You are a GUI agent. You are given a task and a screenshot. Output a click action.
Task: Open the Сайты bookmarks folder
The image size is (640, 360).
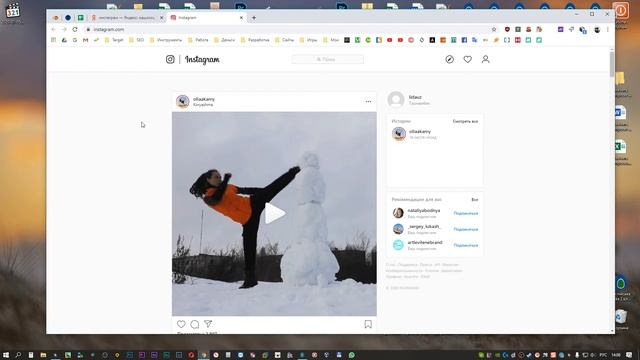284,40
